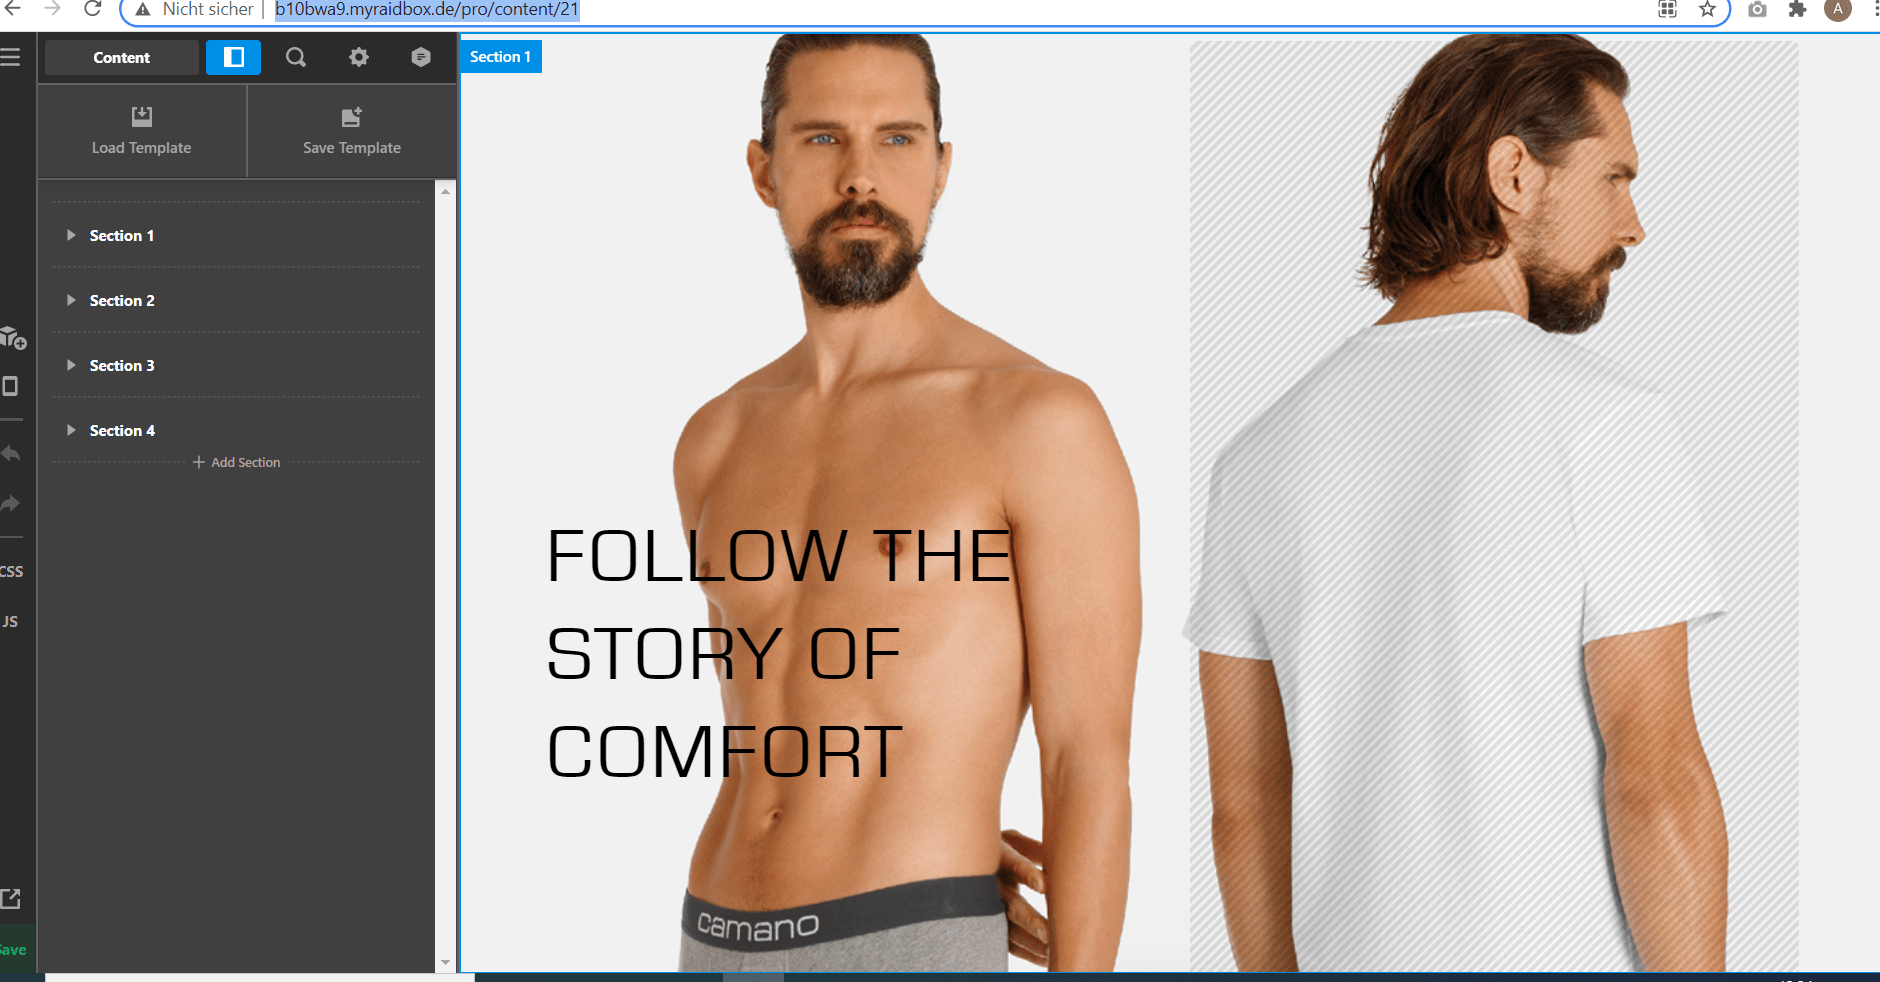Click the Layout panel icon

point(233,58)
